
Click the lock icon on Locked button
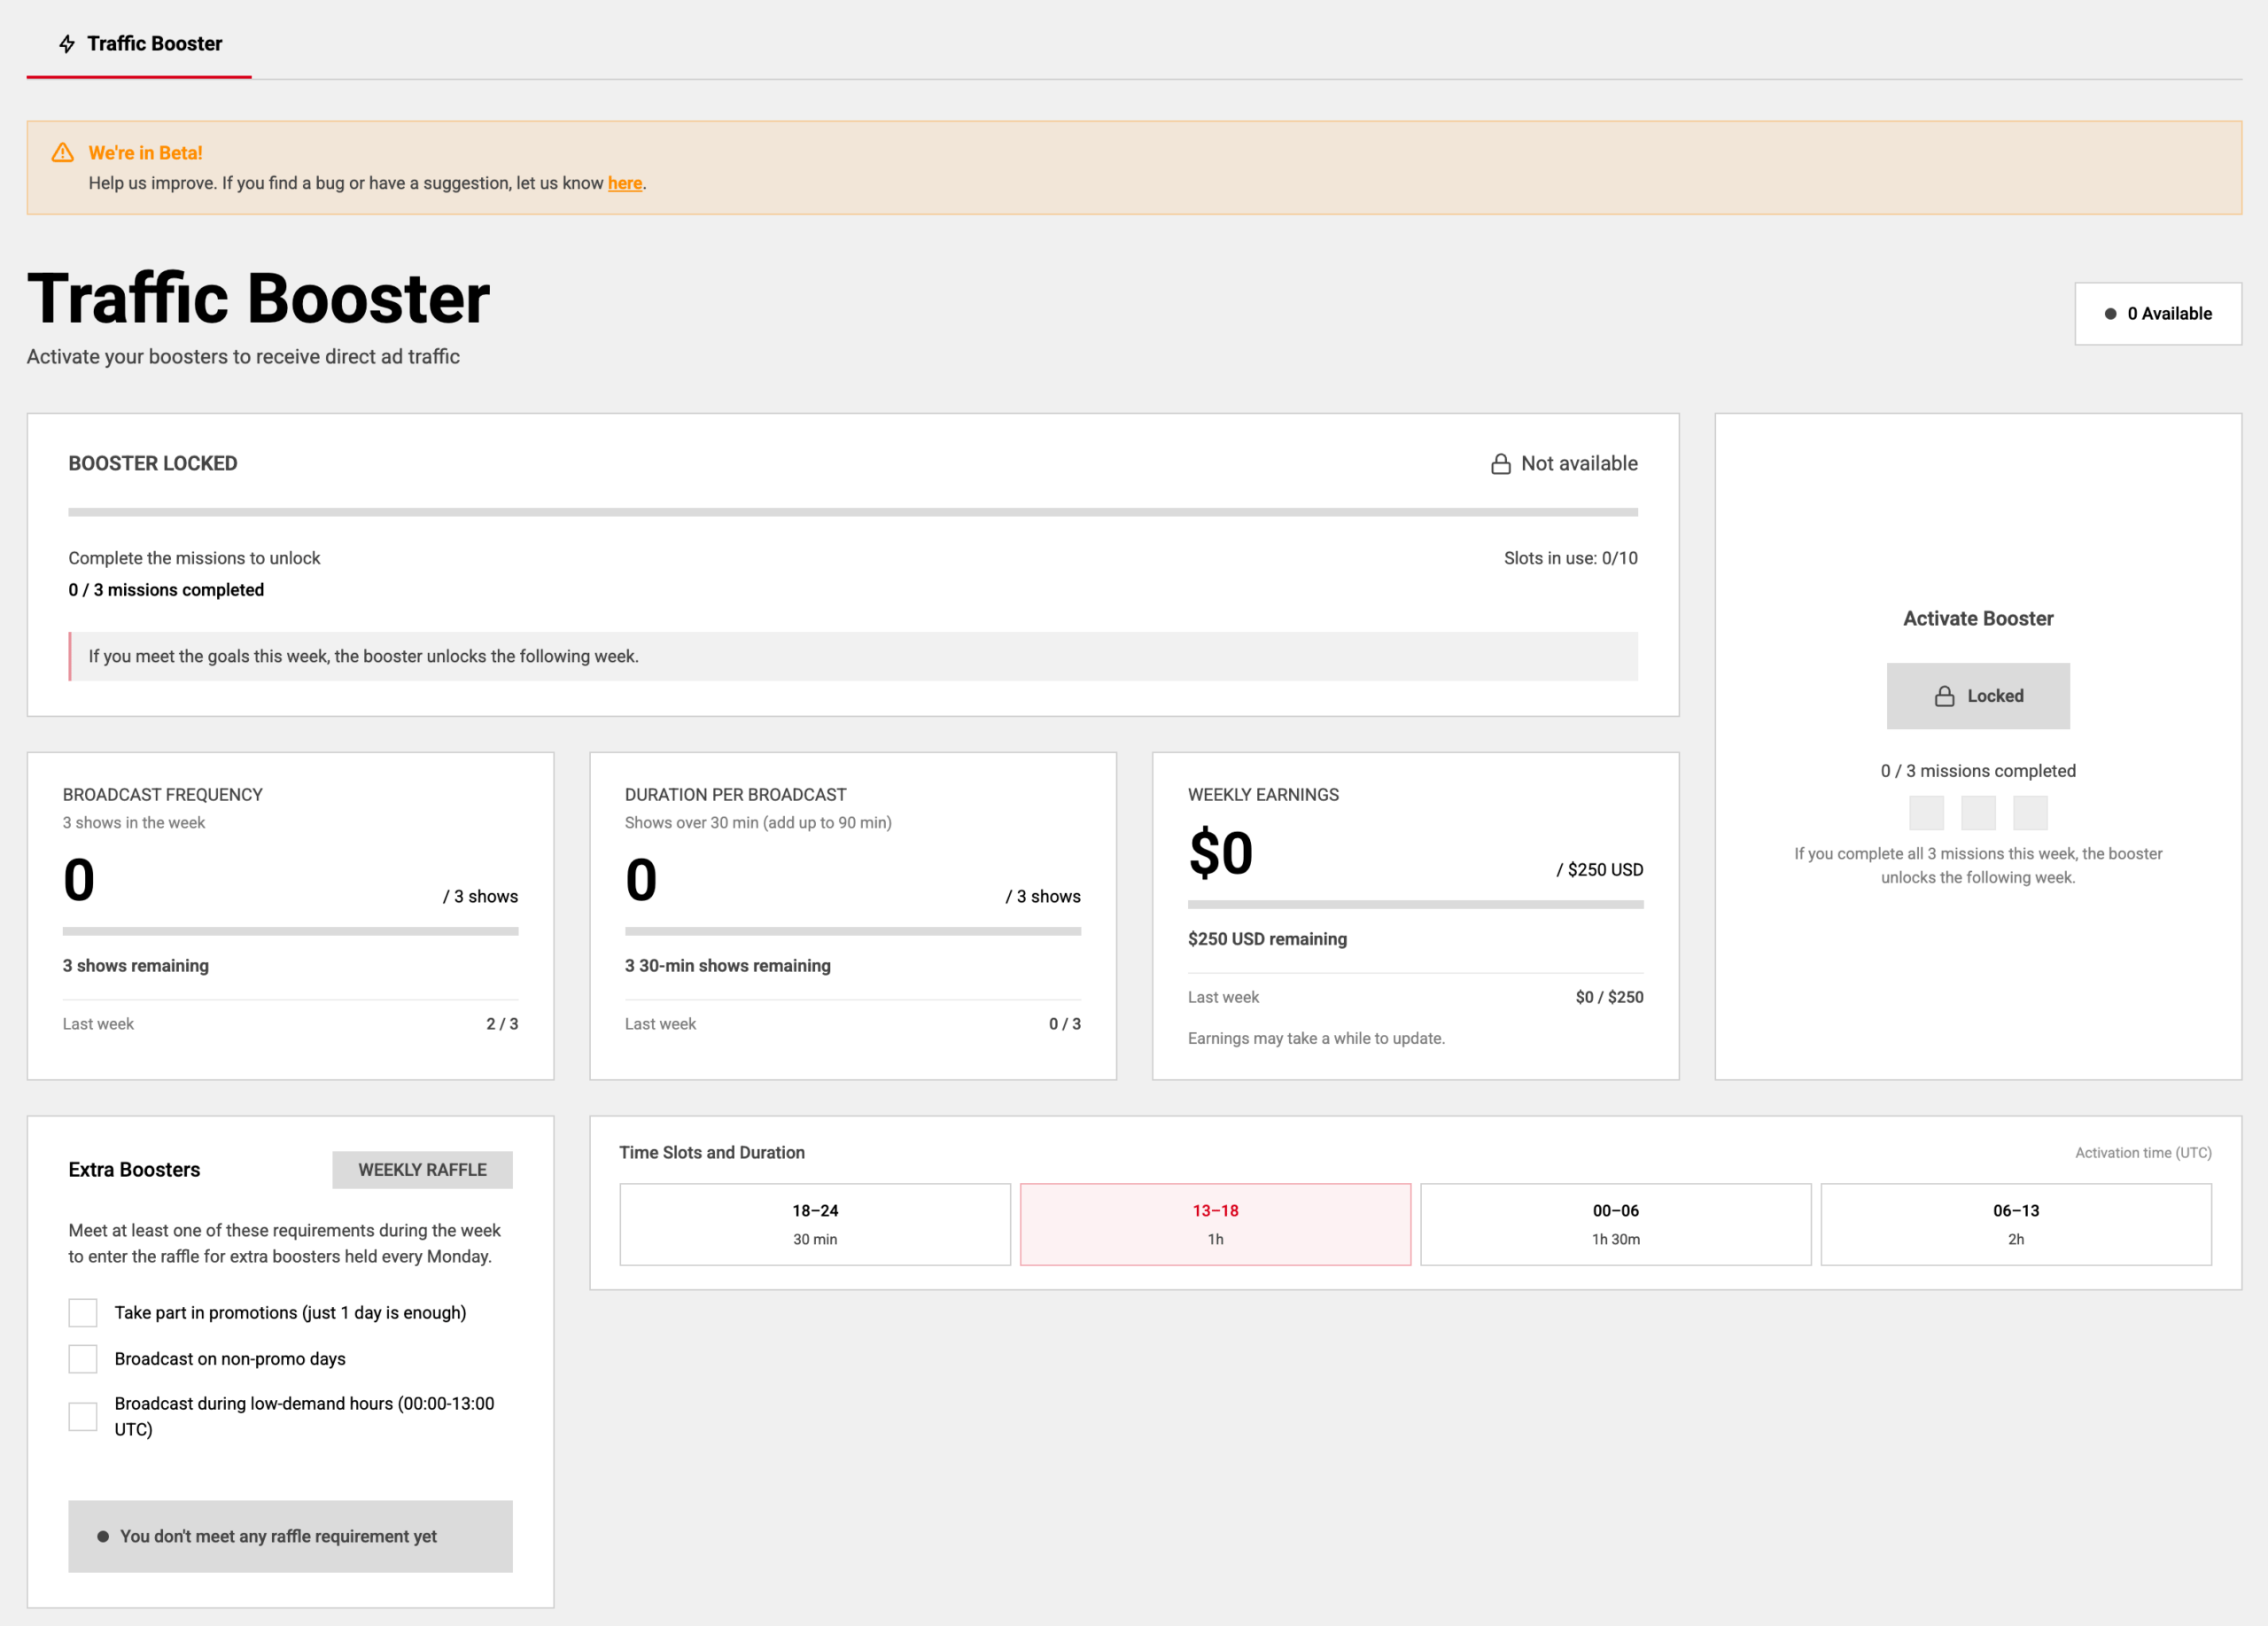click(x=1945, y=696)
